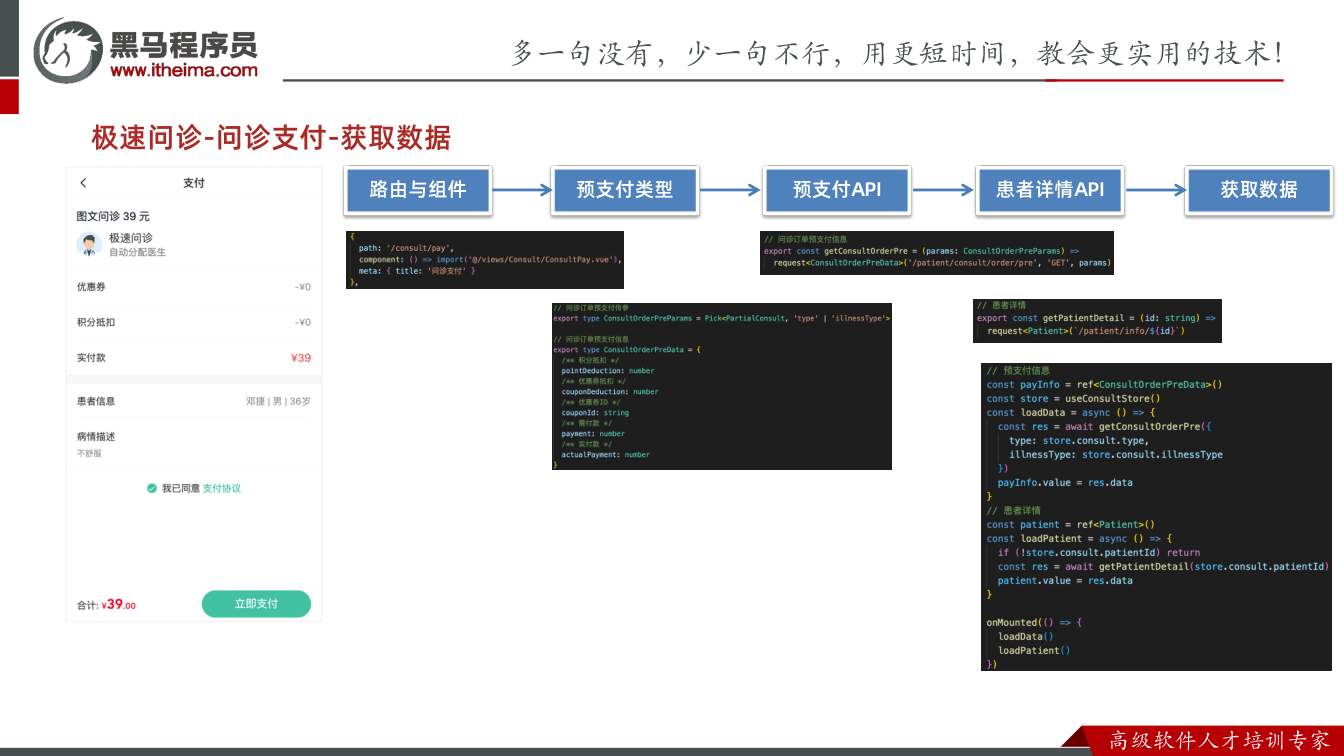Click the 患者信息 row

pos(194,401)
